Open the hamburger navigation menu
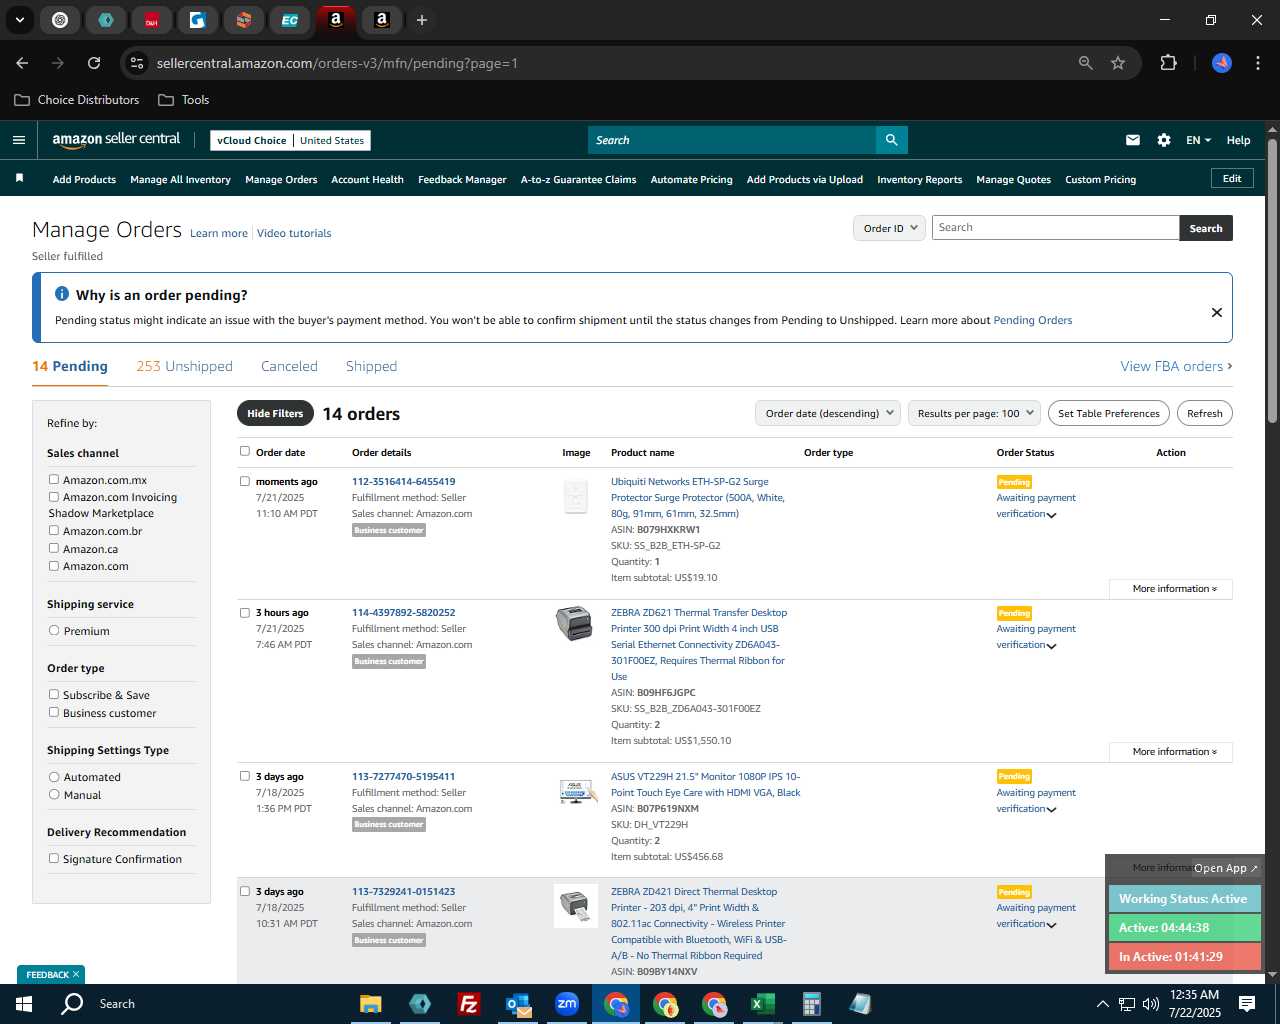Image resolution: width=1280 pixels, height=1024 pixels. point(18,140)
